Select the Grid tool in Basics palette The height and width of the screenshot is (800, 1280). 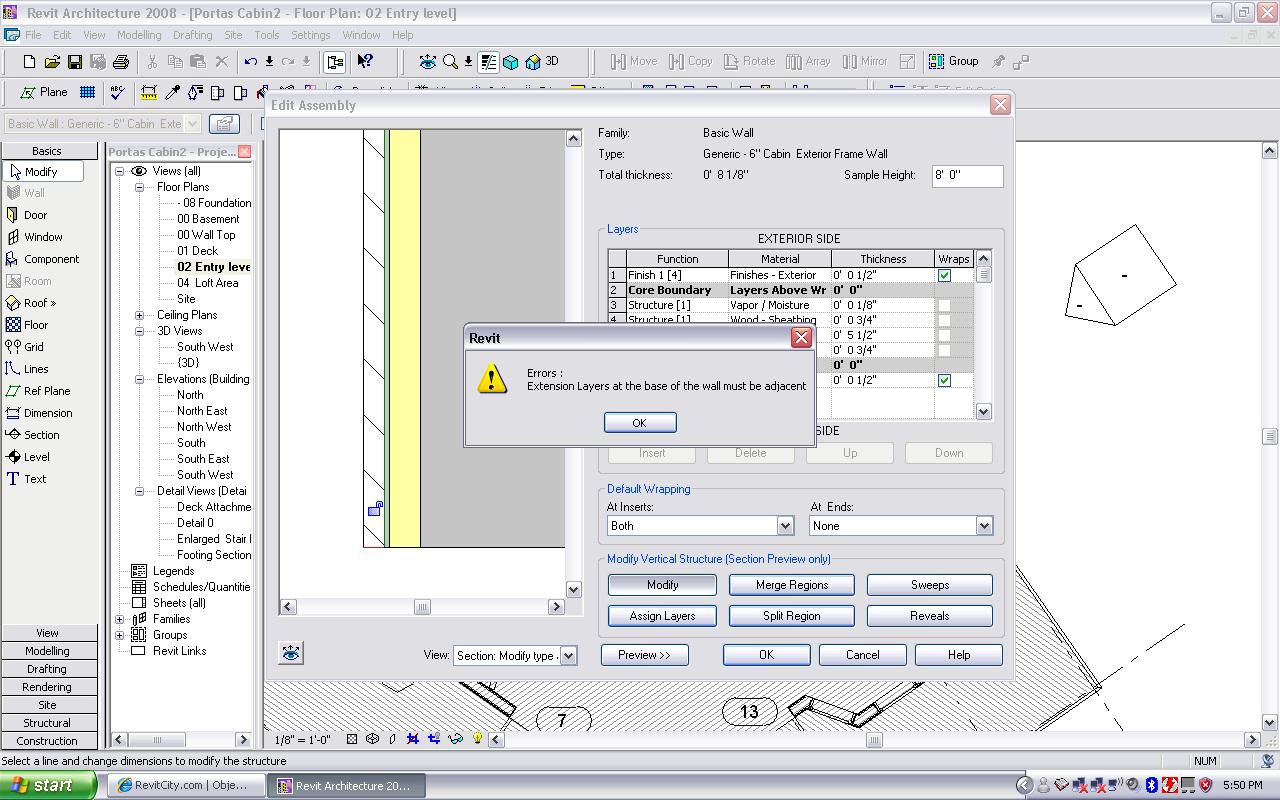pyautogui.click(x=33, y=347)
